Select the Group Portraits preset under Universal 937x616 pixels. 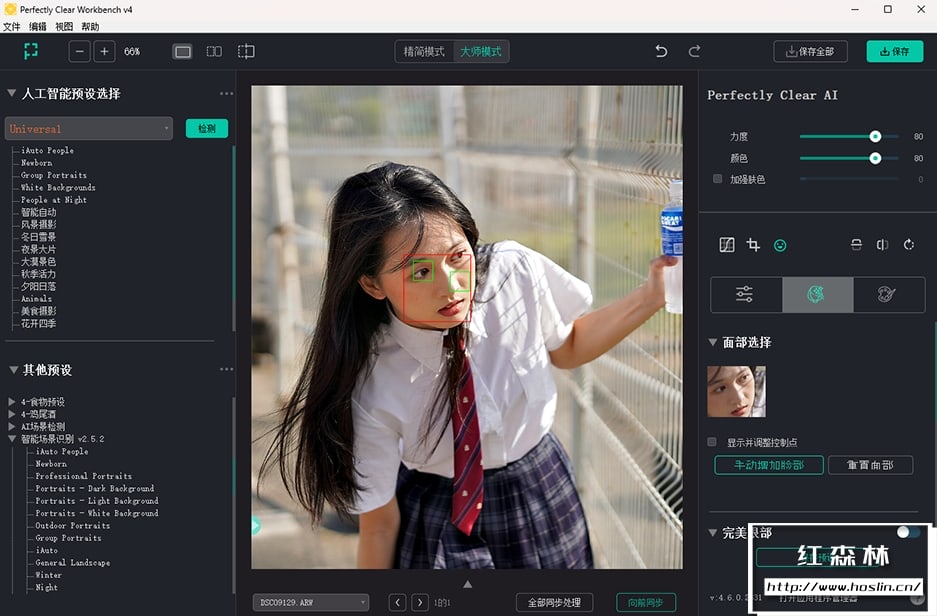pos(54,175)
